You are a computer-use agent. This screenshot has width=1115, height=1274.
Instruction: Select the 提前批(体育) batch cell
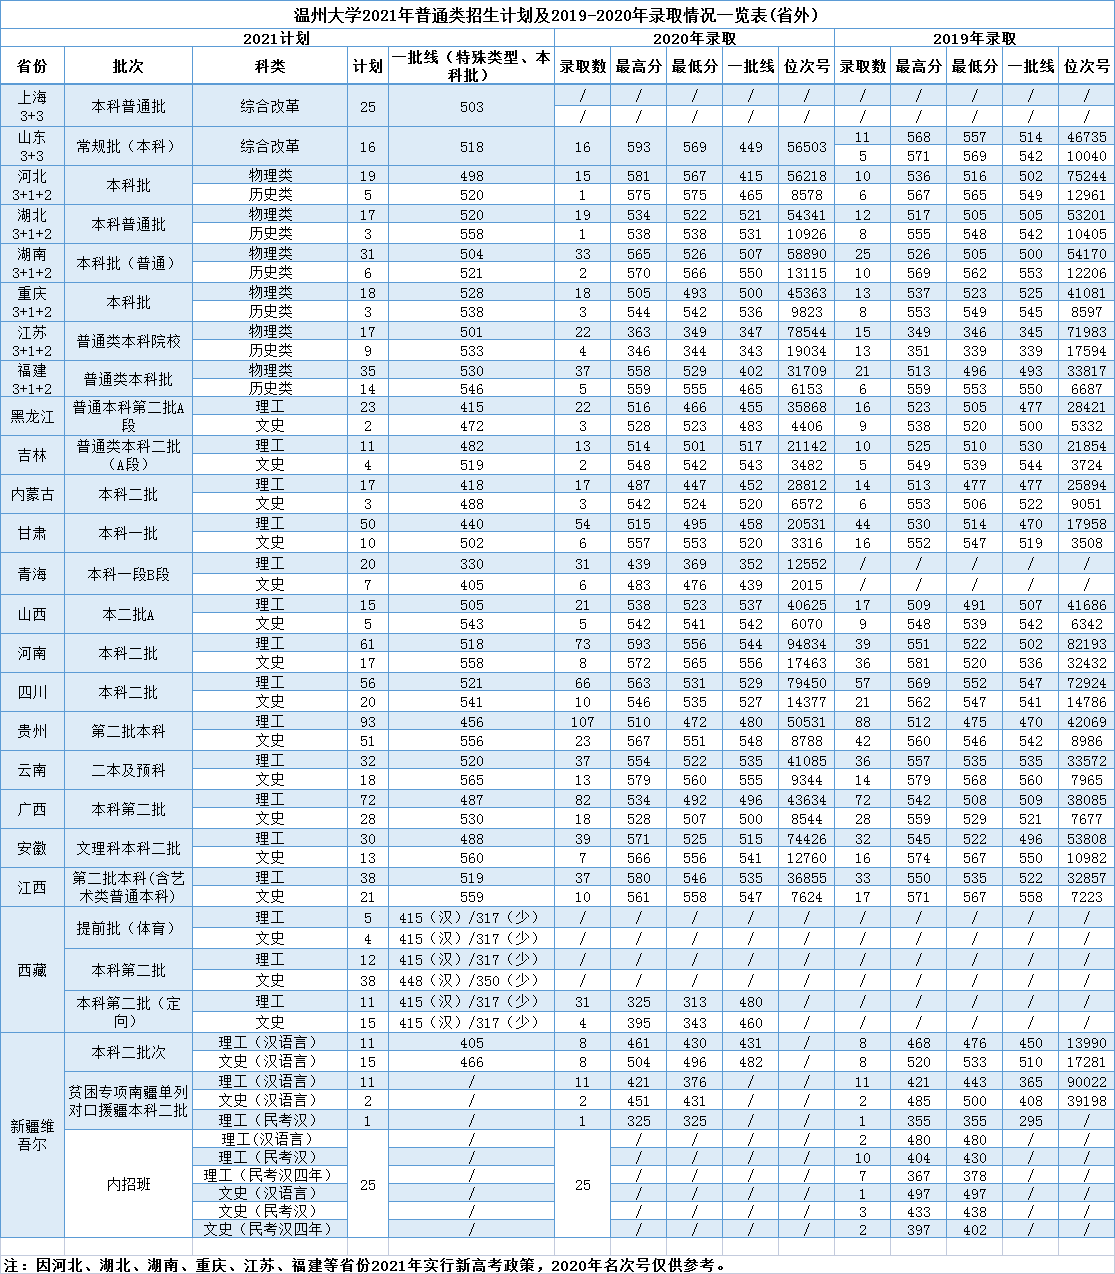click(128, 928)
